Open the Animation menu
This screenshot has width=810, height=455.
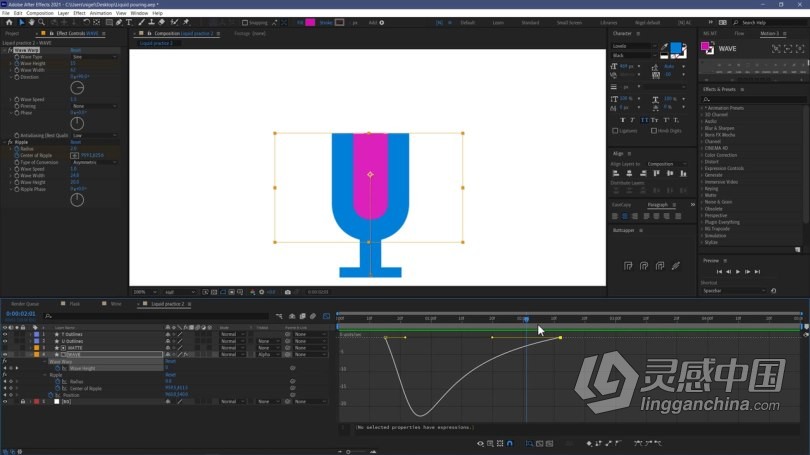click(x=100, y=13)
